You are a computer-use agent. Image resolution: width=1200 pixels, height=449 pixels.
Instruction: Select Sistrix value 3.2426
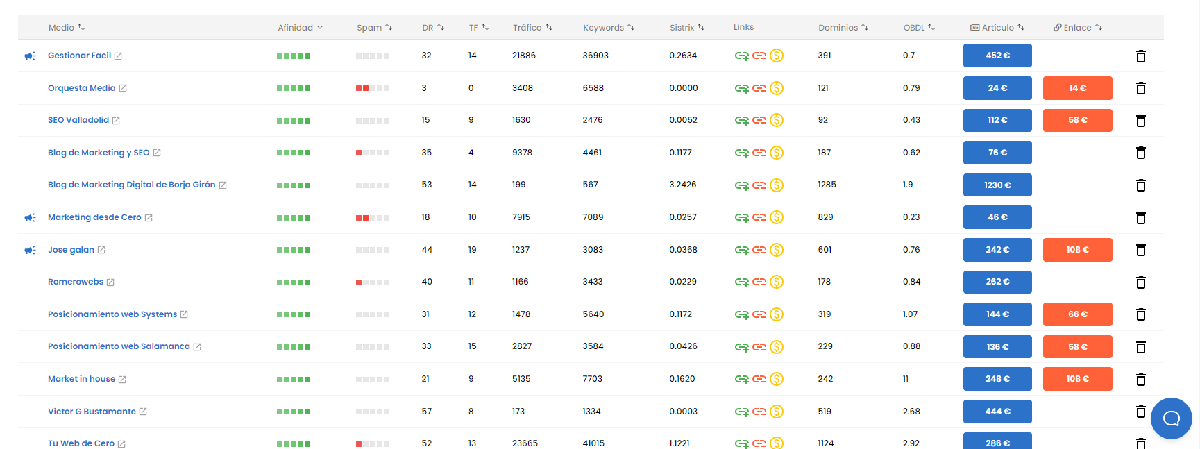pyautogui.click(x=683, y=185)
